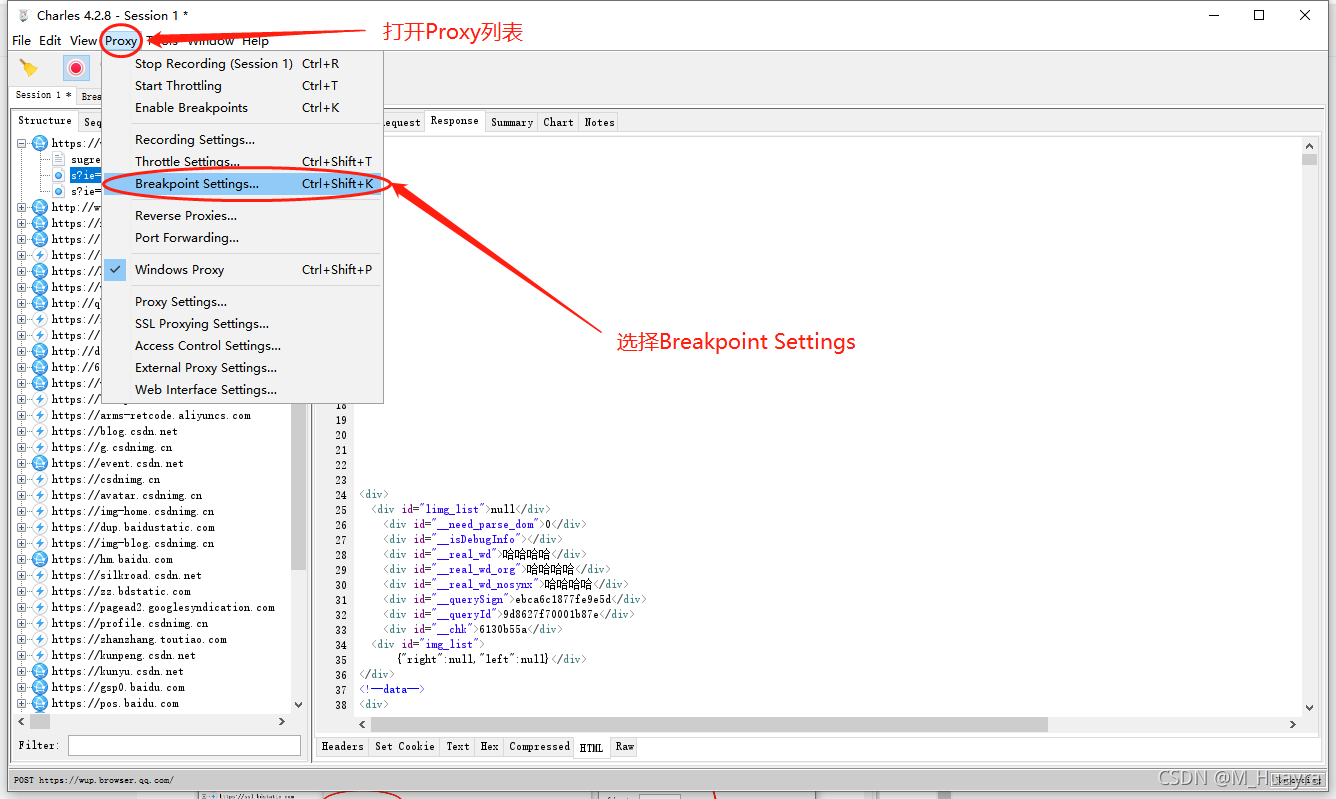
Task: Click the globe icon beside https://event.csdn.net
Action: pyautogui.click(x=40, y=463)
